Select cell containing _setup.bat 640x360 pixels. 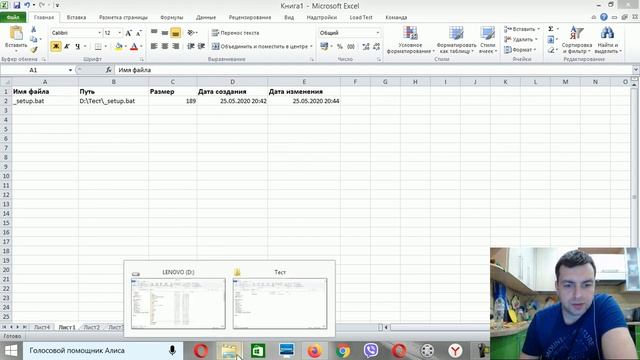point(45,101)
